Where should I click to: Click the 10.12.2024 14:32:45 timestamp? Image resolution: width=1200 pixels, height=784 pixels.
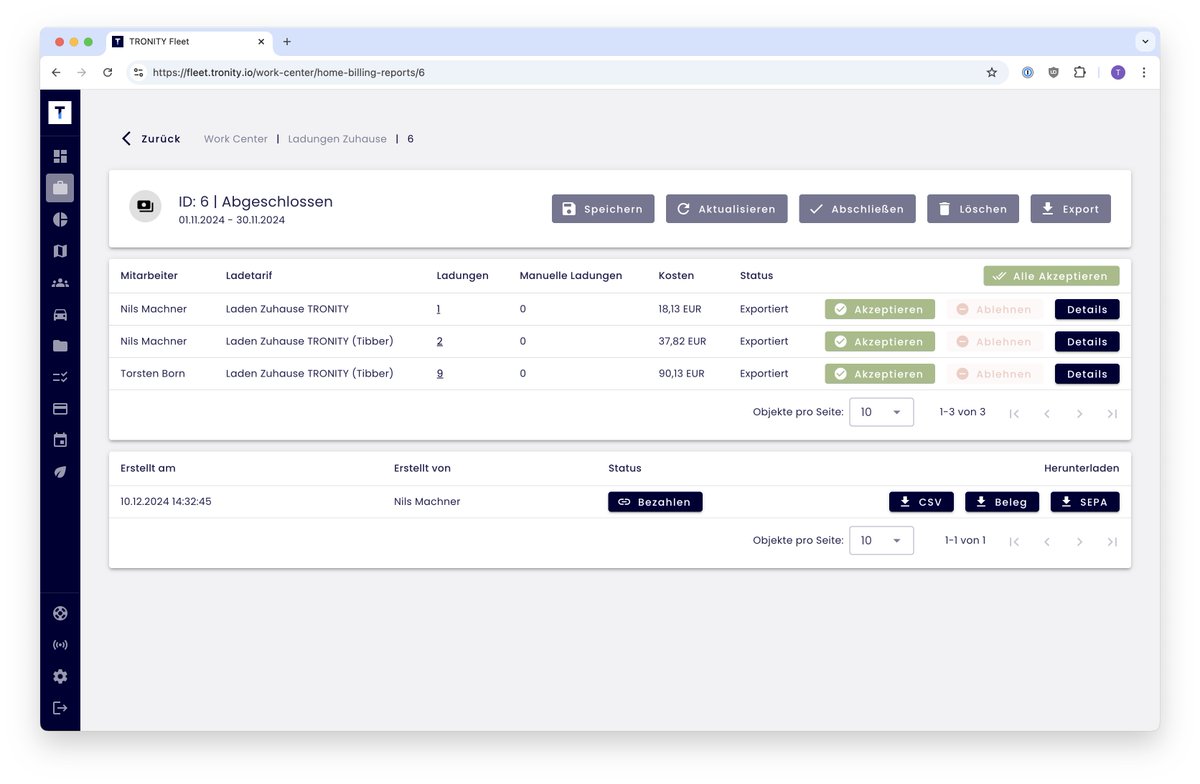(166, 502)
